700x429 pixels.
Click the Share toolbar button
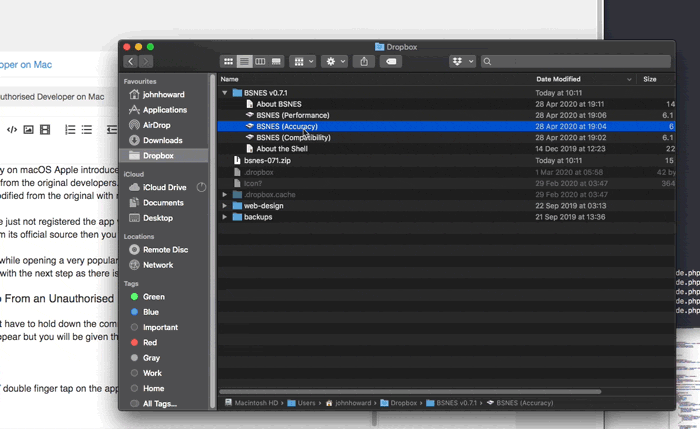[364, 62]
